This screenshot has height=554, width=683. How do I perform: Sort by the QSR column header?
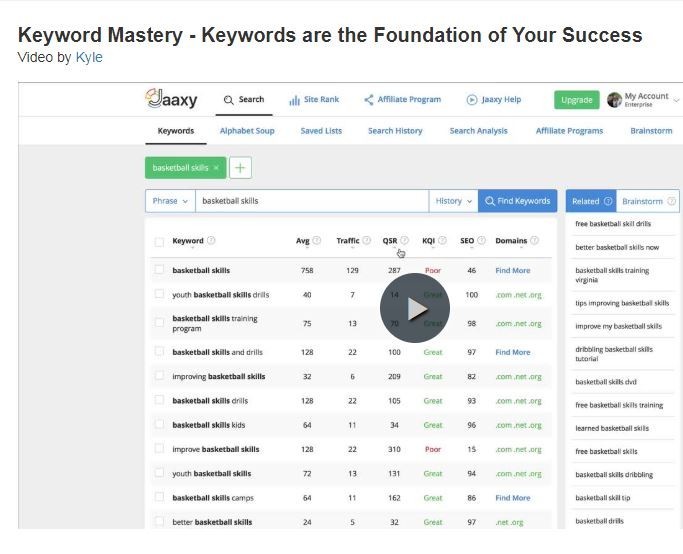click(x=390, y=240)
